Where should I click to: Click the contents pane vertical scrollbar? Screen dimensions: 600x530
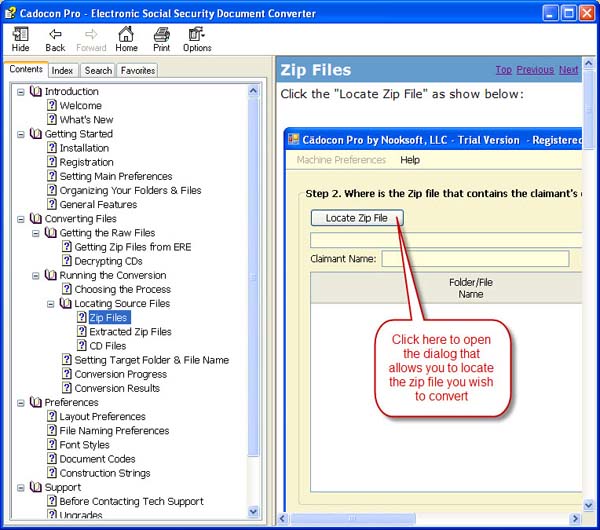pyautogui.click(x=253, y=300)
